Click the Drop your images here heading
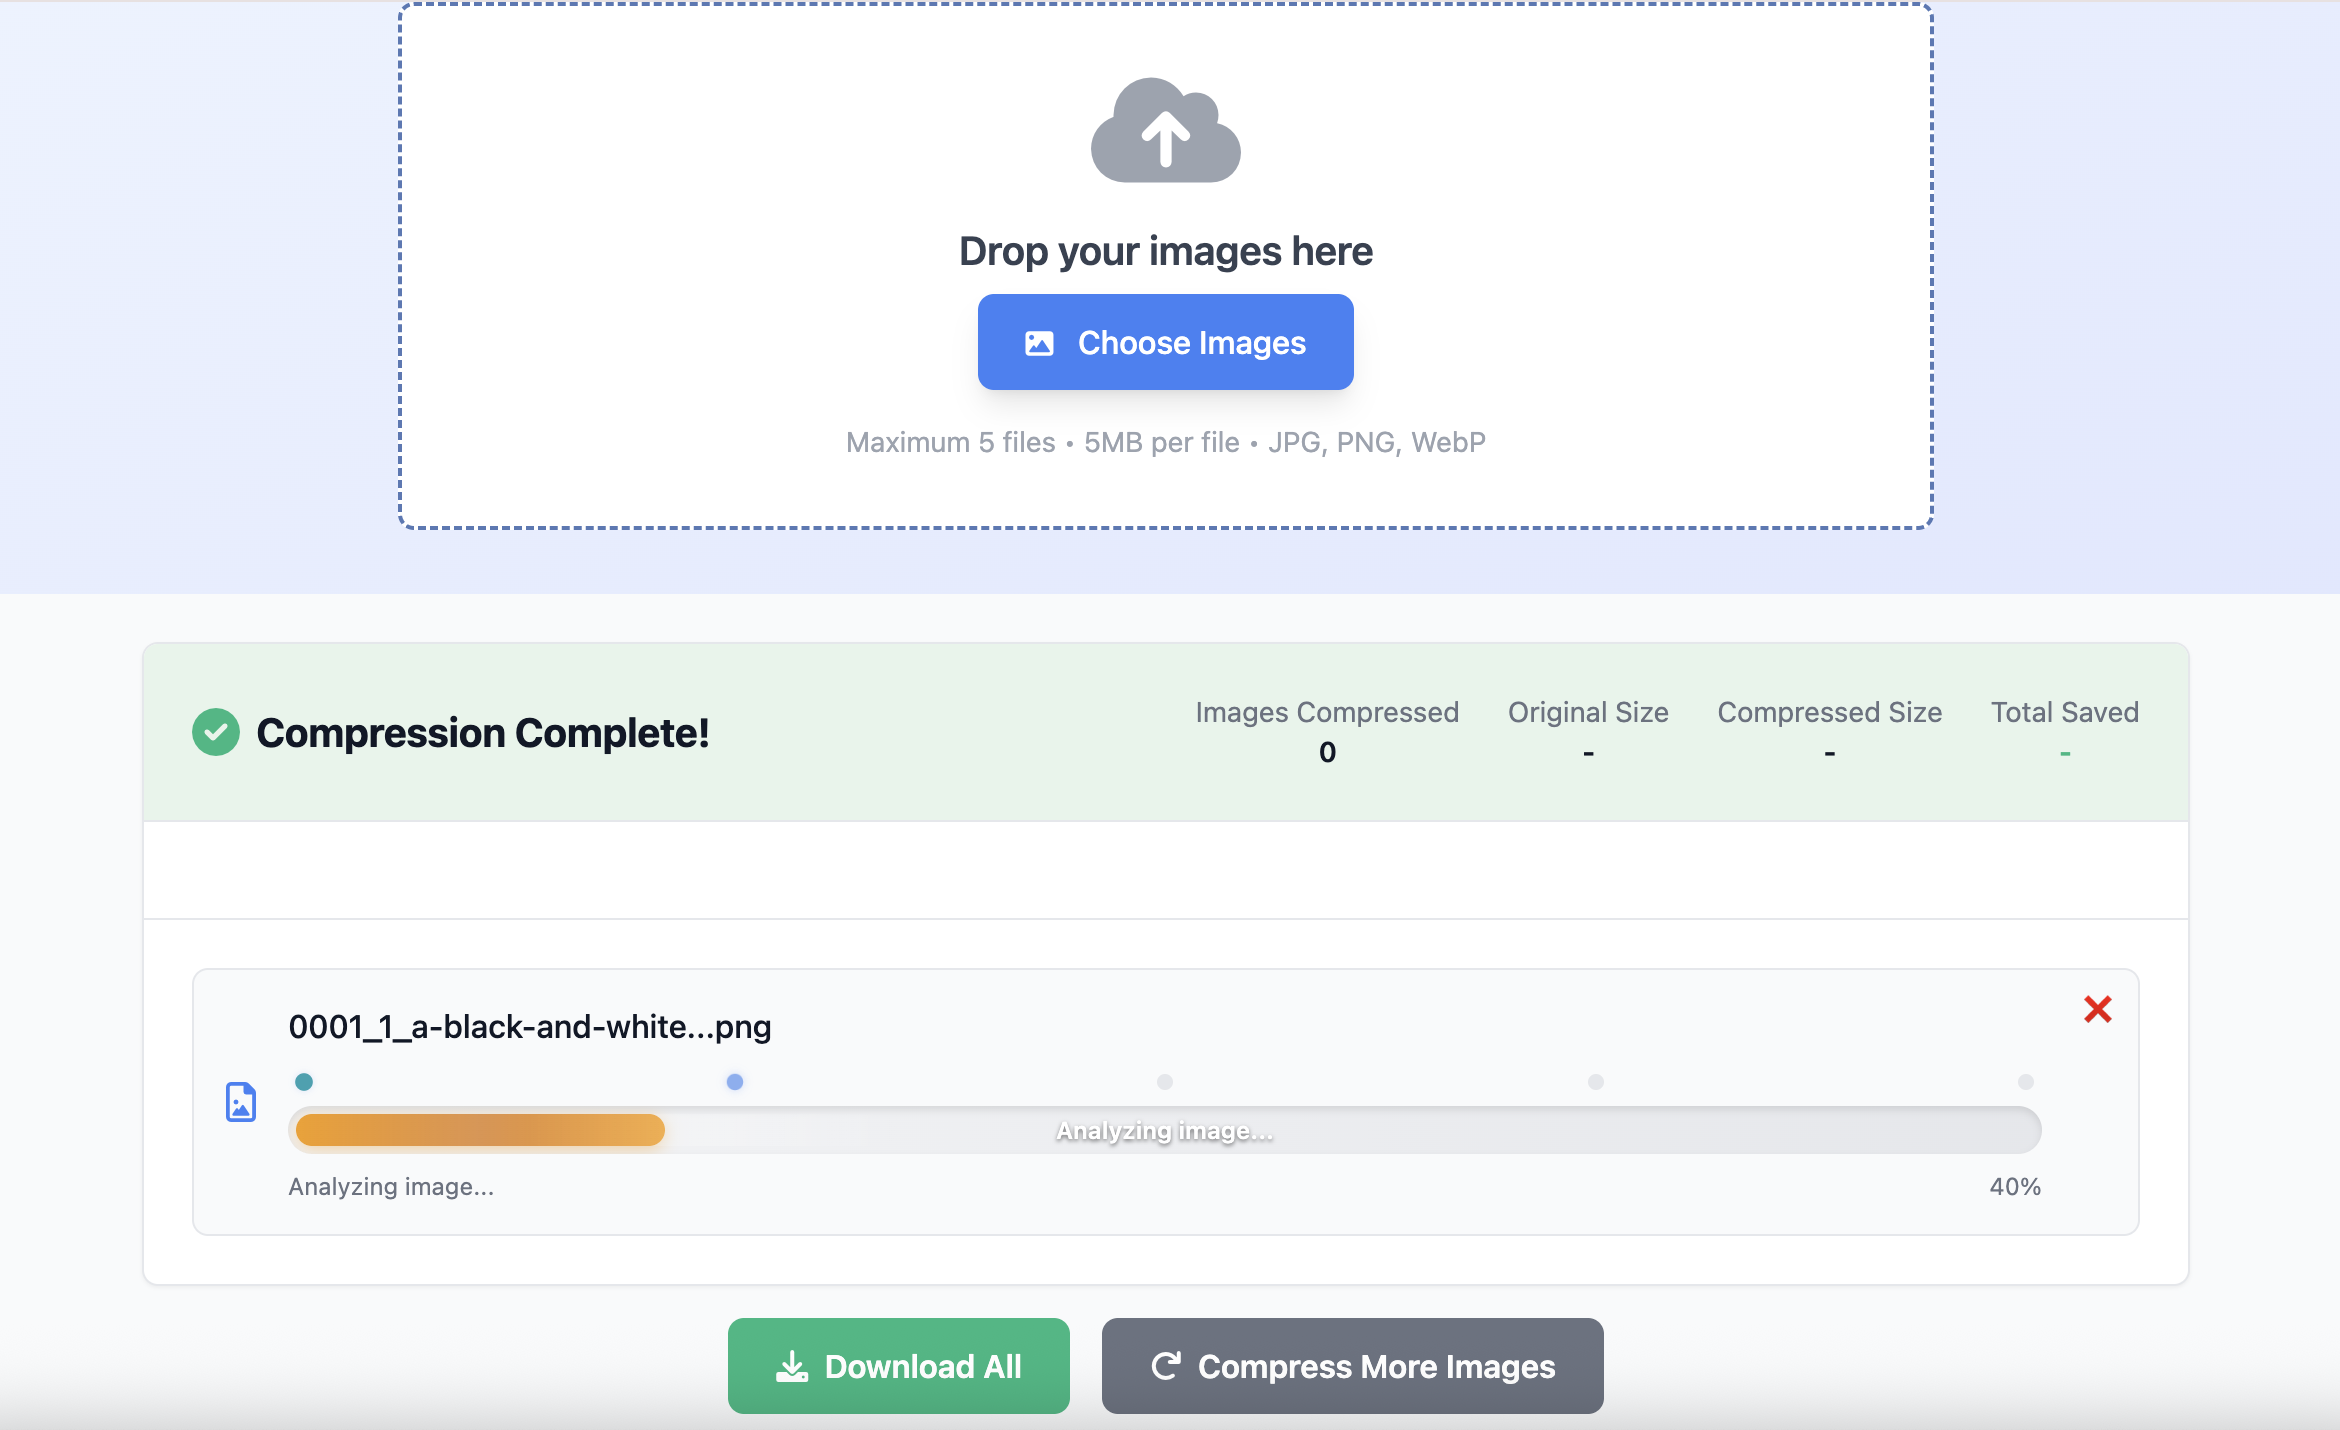2340x1430 pixels. click(x=1165, y=251)
